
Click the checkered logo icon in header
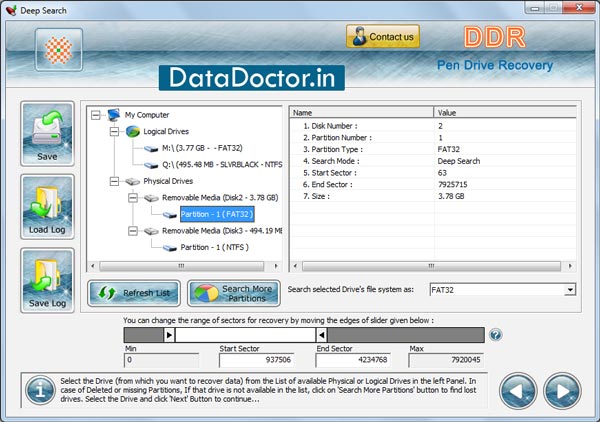point(59,50)
